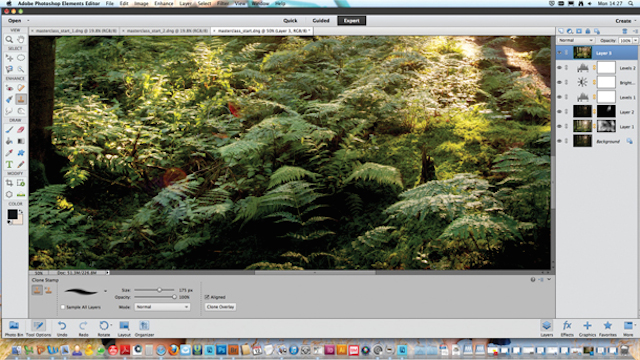The image size is (640, 360).
Task: Select the Eraser tool
Action: point(21,130)
